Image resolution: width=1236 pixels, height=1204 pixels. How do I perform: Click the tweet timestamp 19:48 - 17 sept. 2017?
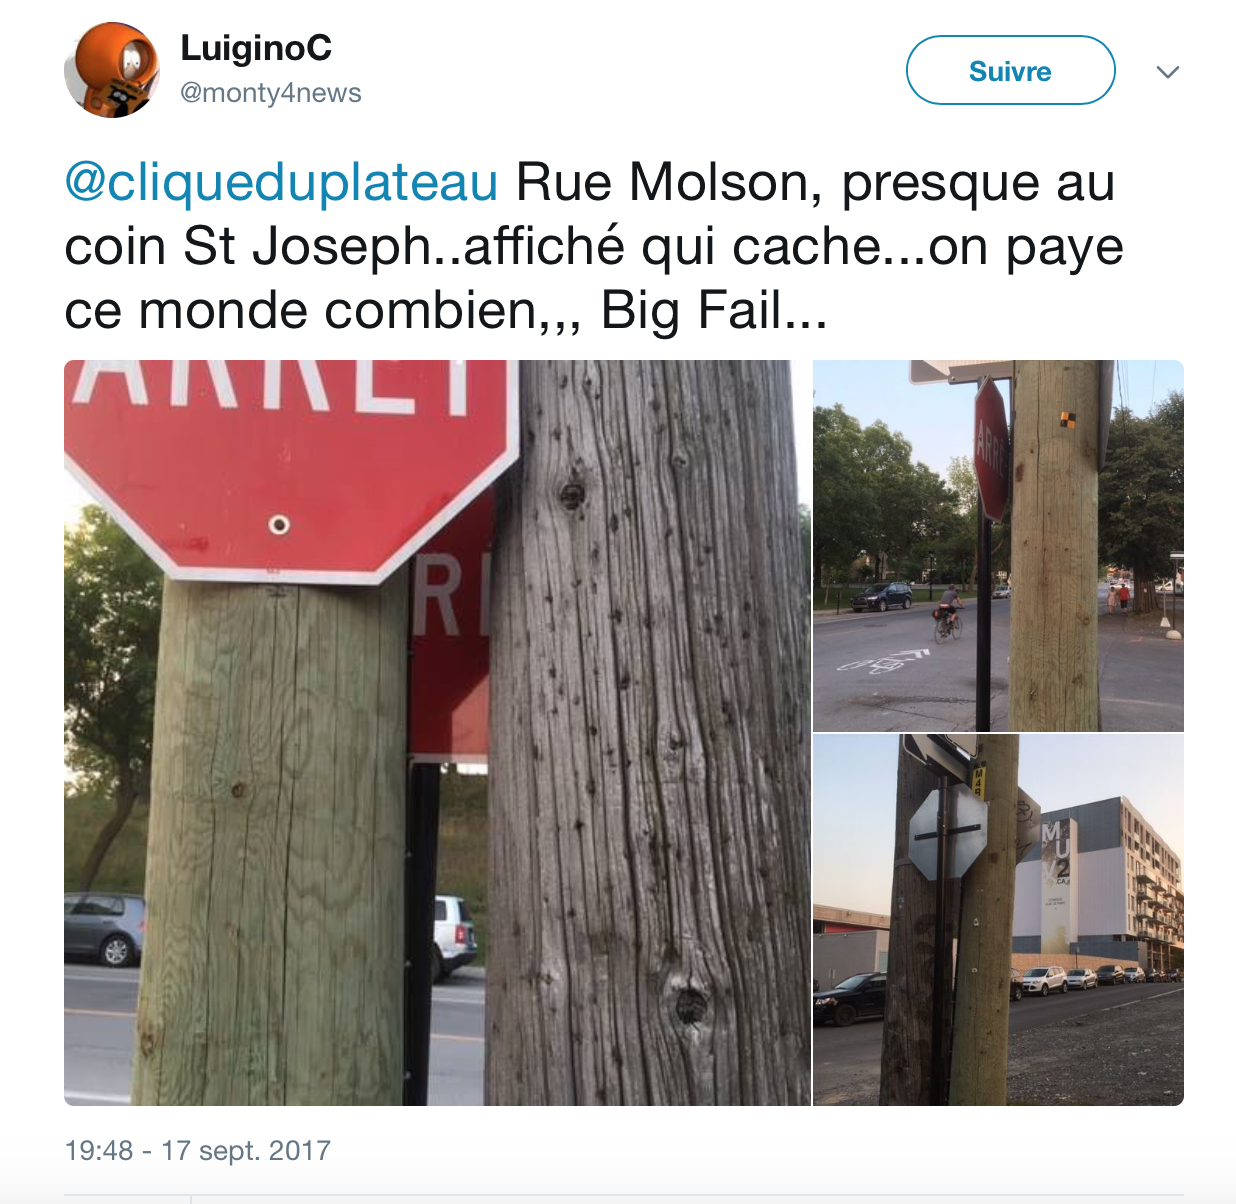[x=198, y=1150]
